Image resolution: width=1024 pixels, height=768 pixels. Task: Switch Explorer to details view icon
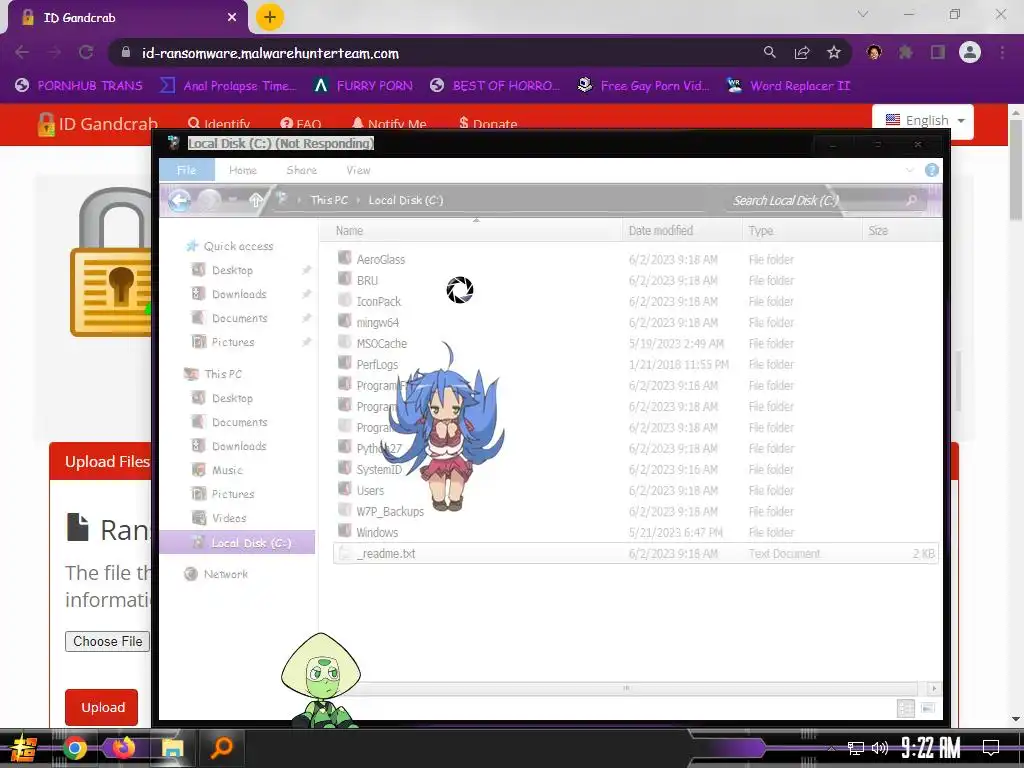pyautogui.click(x=906, y=709)
